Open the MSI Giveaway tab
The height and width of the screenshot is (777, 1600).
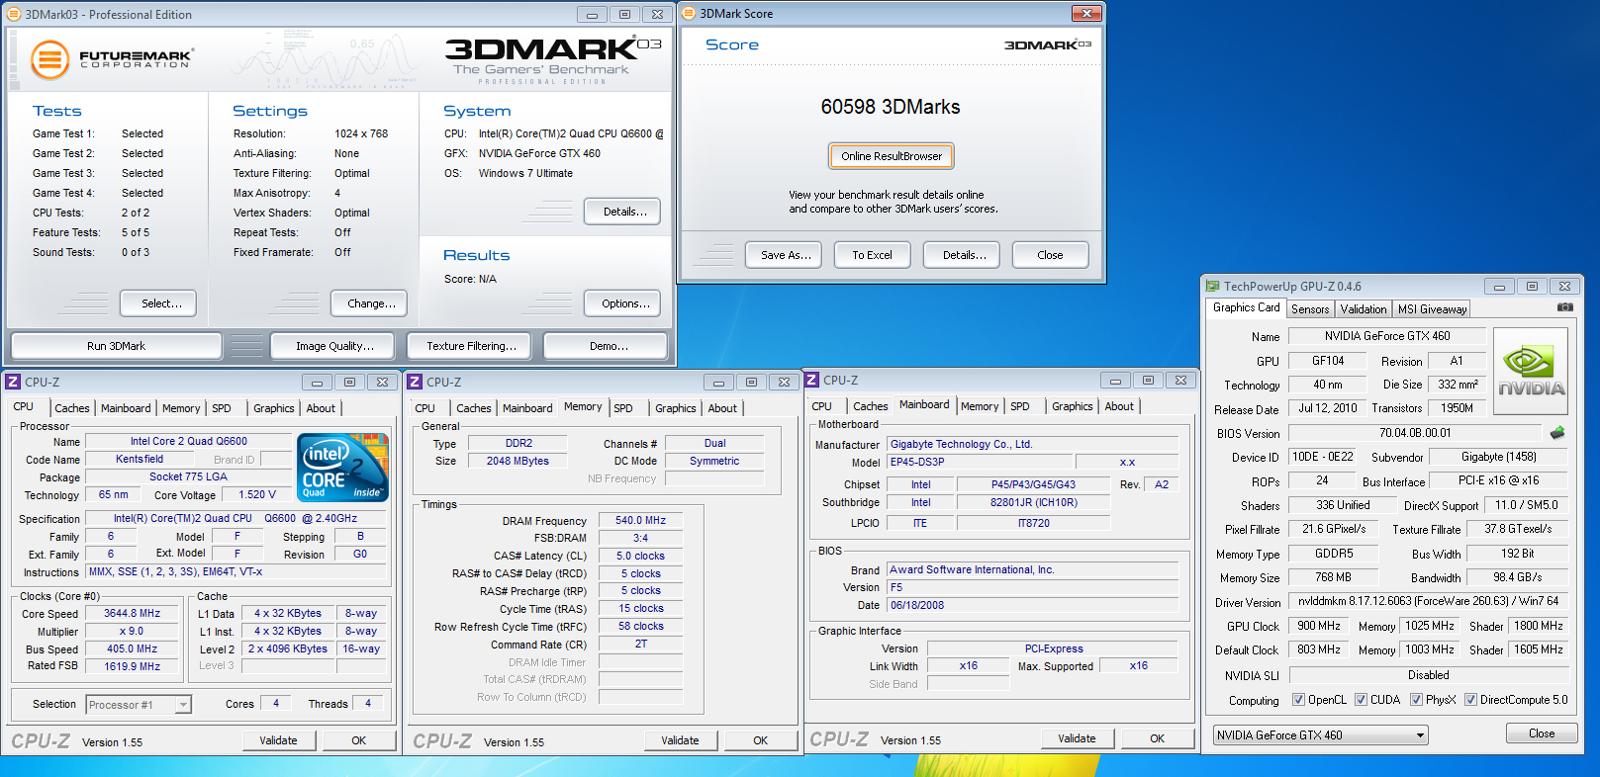1432,309
